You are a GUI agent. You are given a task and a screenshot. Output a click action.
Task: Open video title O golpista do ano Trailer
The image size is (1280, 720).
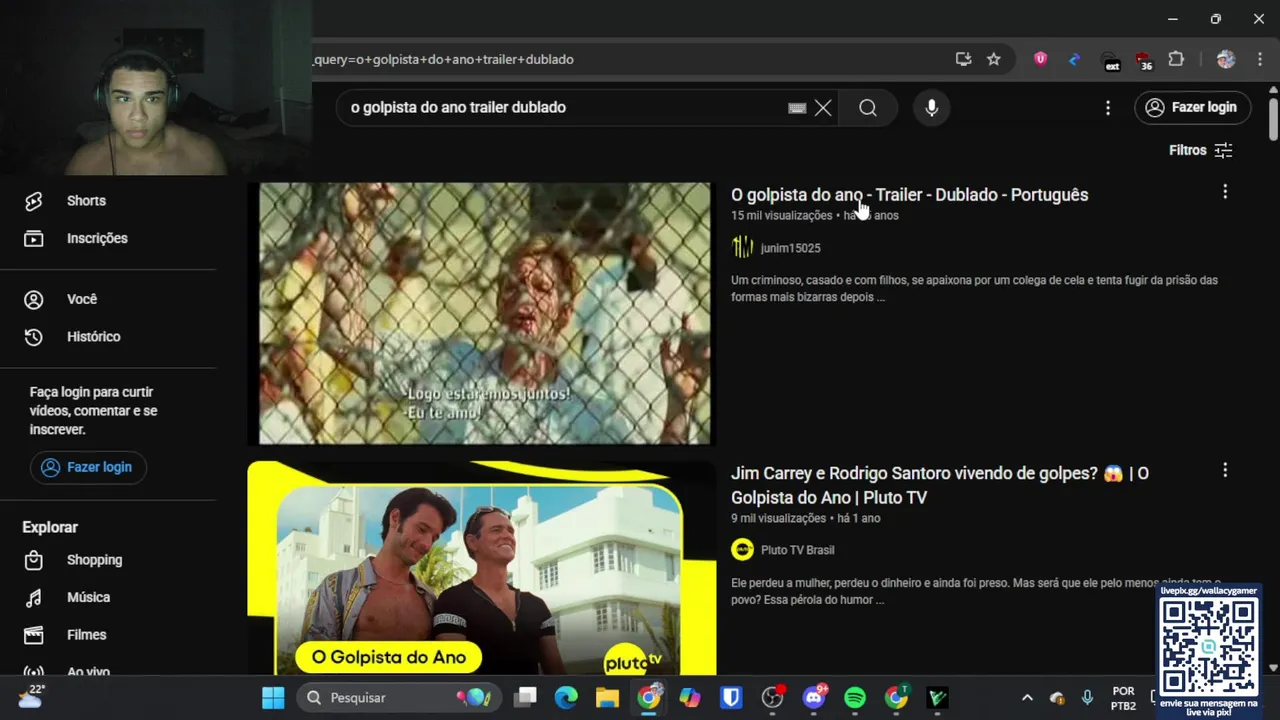[x=909, y=195]
